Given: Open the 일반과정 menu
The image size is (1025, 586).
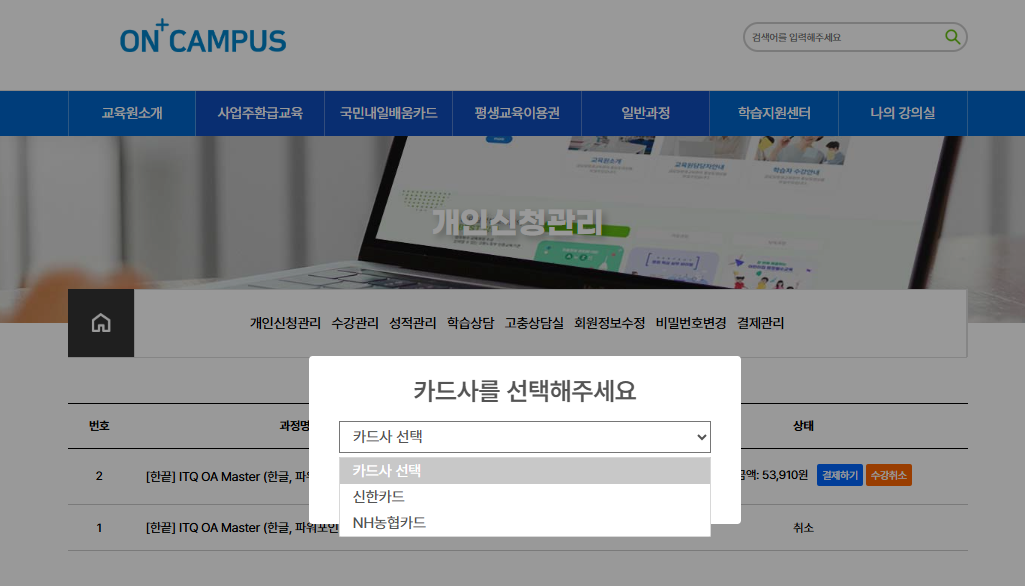Looking at the screenshot, I should click(x=645, y=113).
